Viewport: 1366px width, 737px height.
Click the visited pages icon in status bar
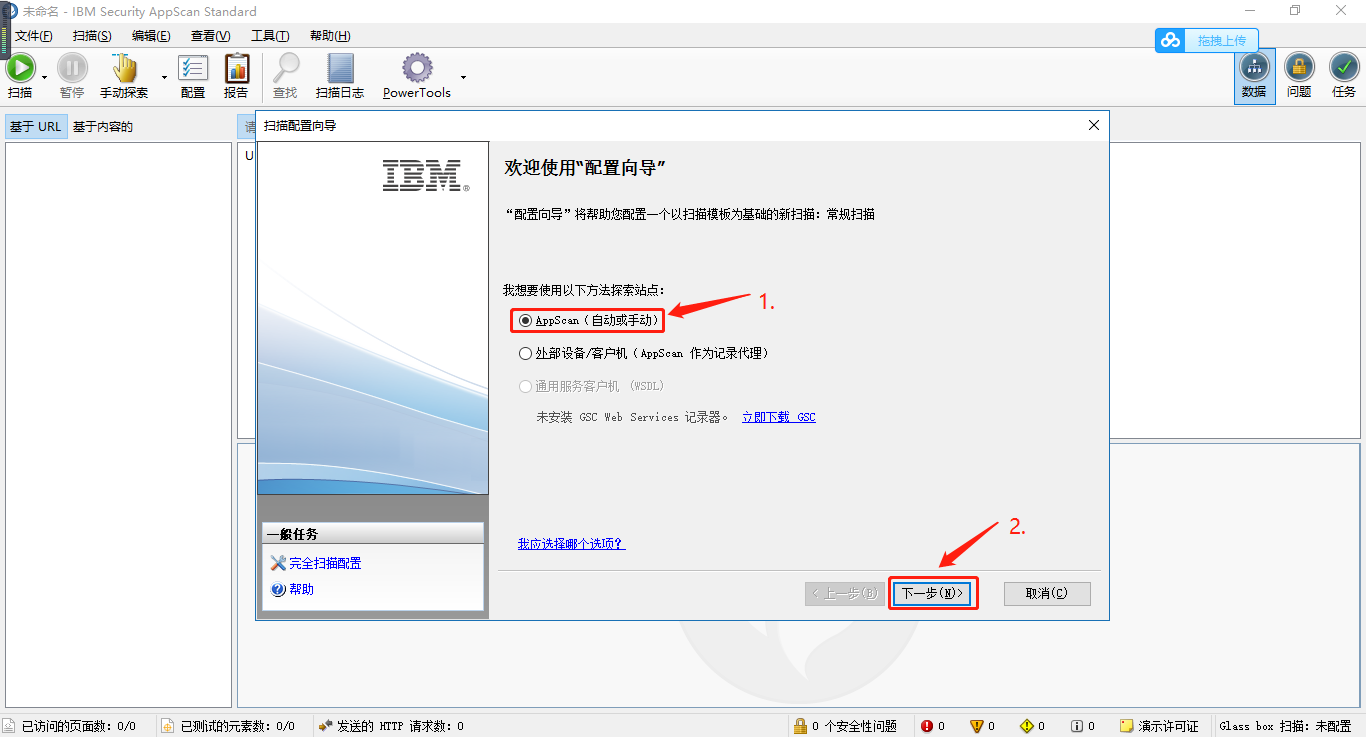(x=10, y=726)
